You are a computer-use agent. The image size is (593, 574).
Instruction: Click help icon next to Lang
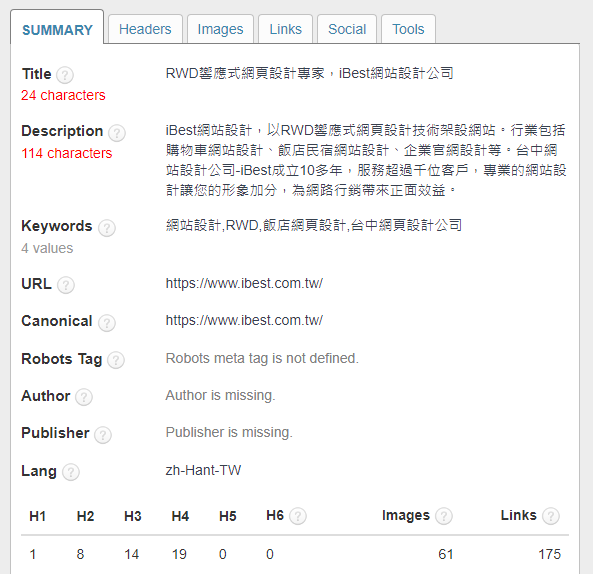tap(71, 472)
